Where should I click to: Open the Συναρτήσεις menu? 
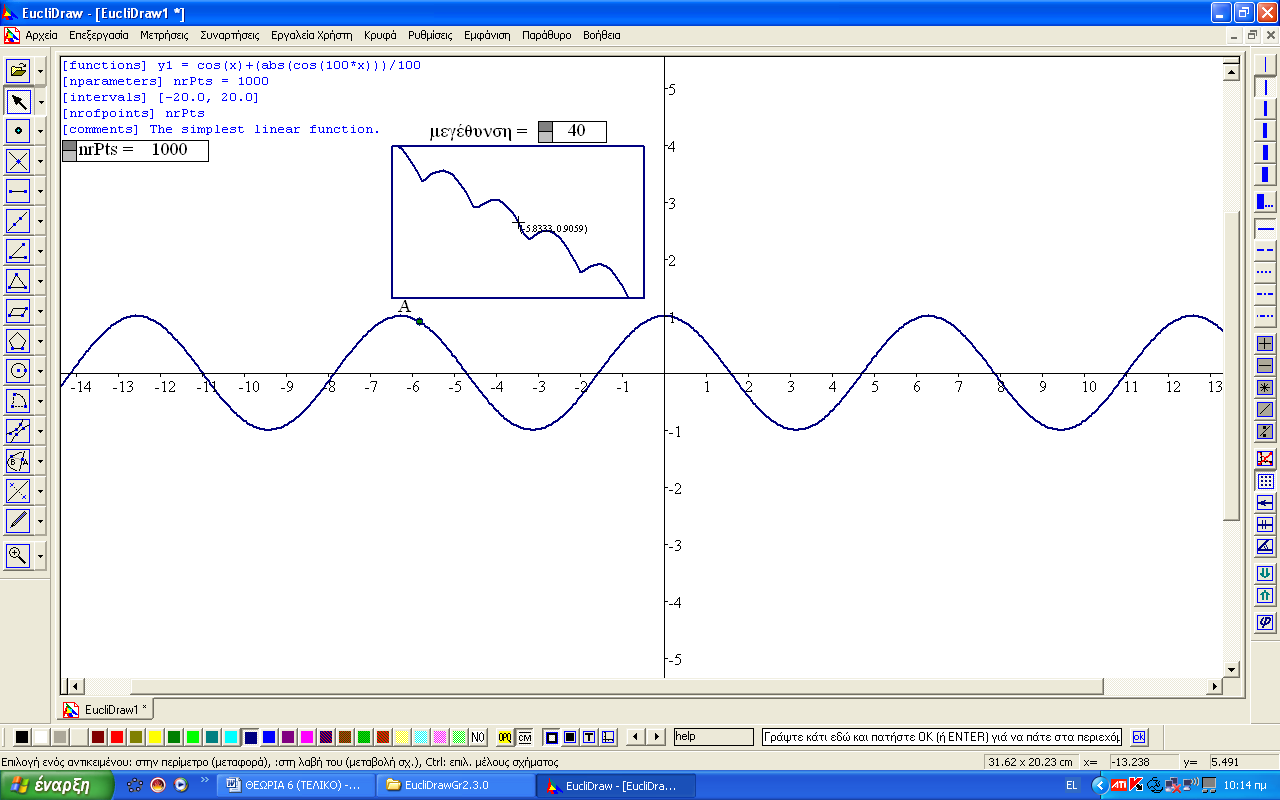231,35
